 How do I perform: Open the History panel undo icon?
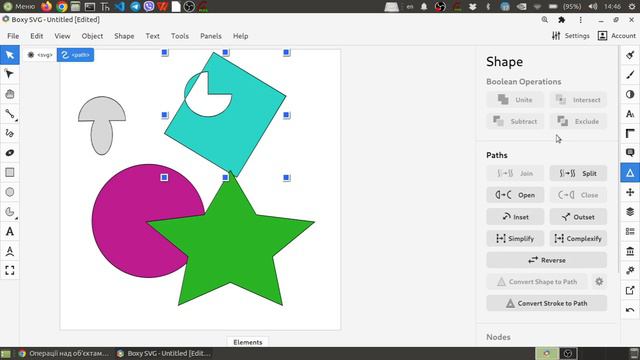click(630, 310)
